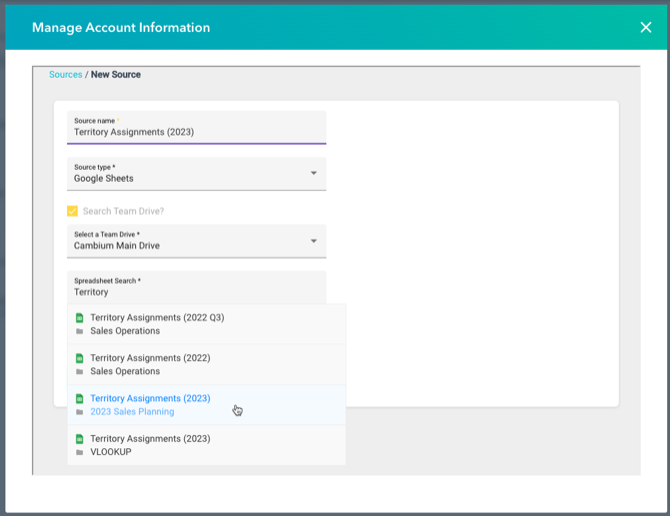Select Territory Assignments (2022) search result
This screenshot has width=670, height=516.
pos(206,364)
